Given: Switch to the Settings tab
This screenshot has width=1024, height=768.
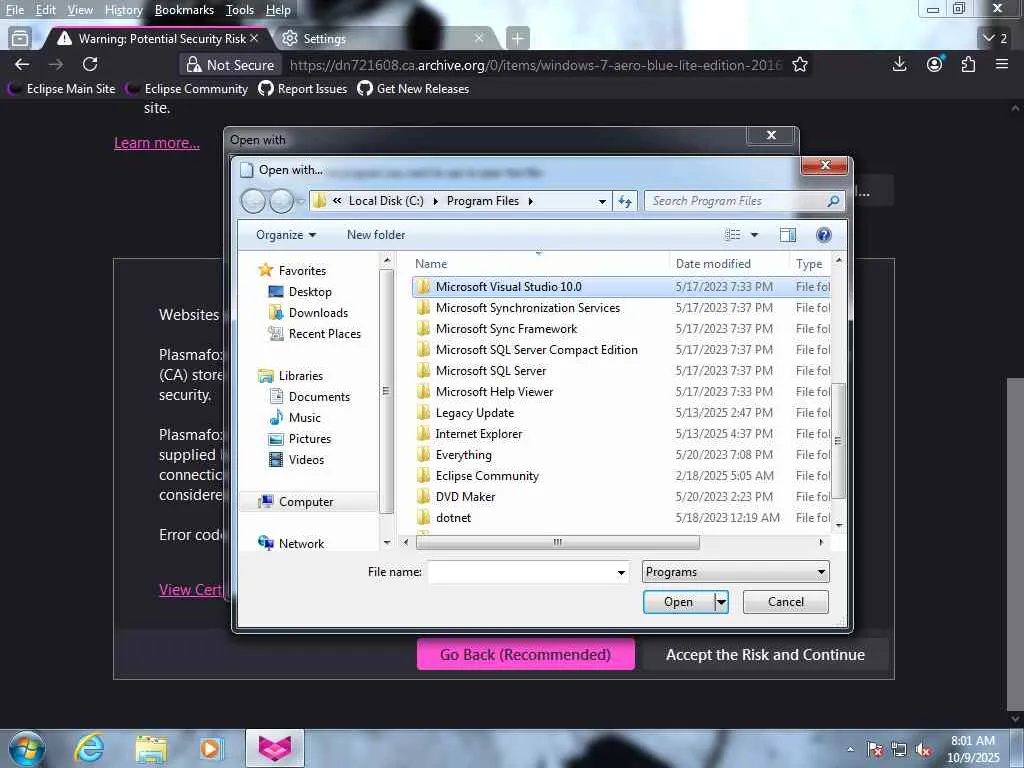Looking at the screenshot, I should (385, 39).
